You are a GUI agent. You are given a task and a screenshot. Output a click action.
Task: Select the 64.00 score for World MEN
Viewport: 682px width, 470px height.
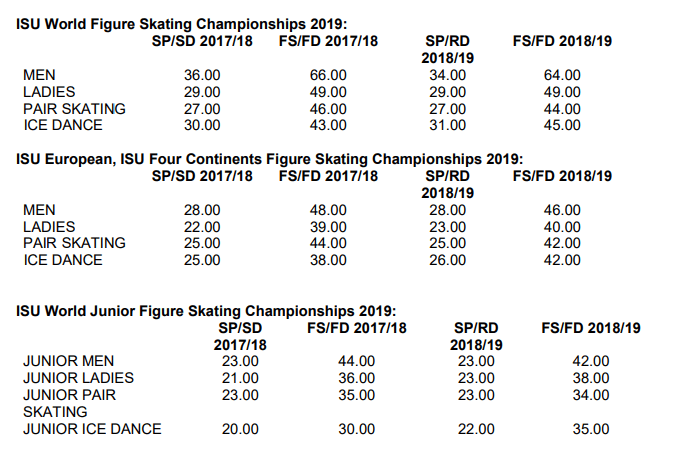(x=561, y=75)
